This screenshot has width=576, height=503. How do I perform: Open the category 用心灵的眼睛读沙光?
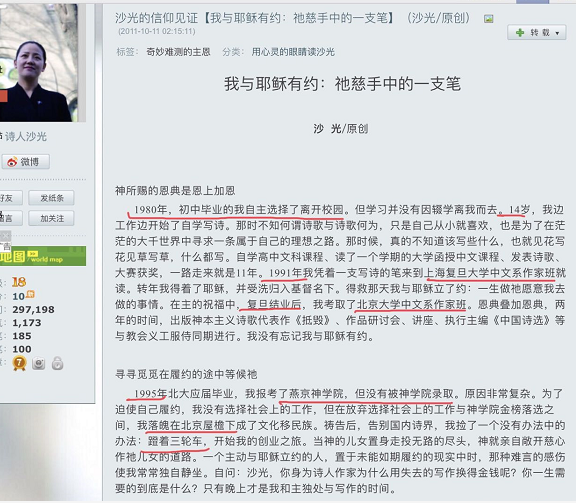293,52
